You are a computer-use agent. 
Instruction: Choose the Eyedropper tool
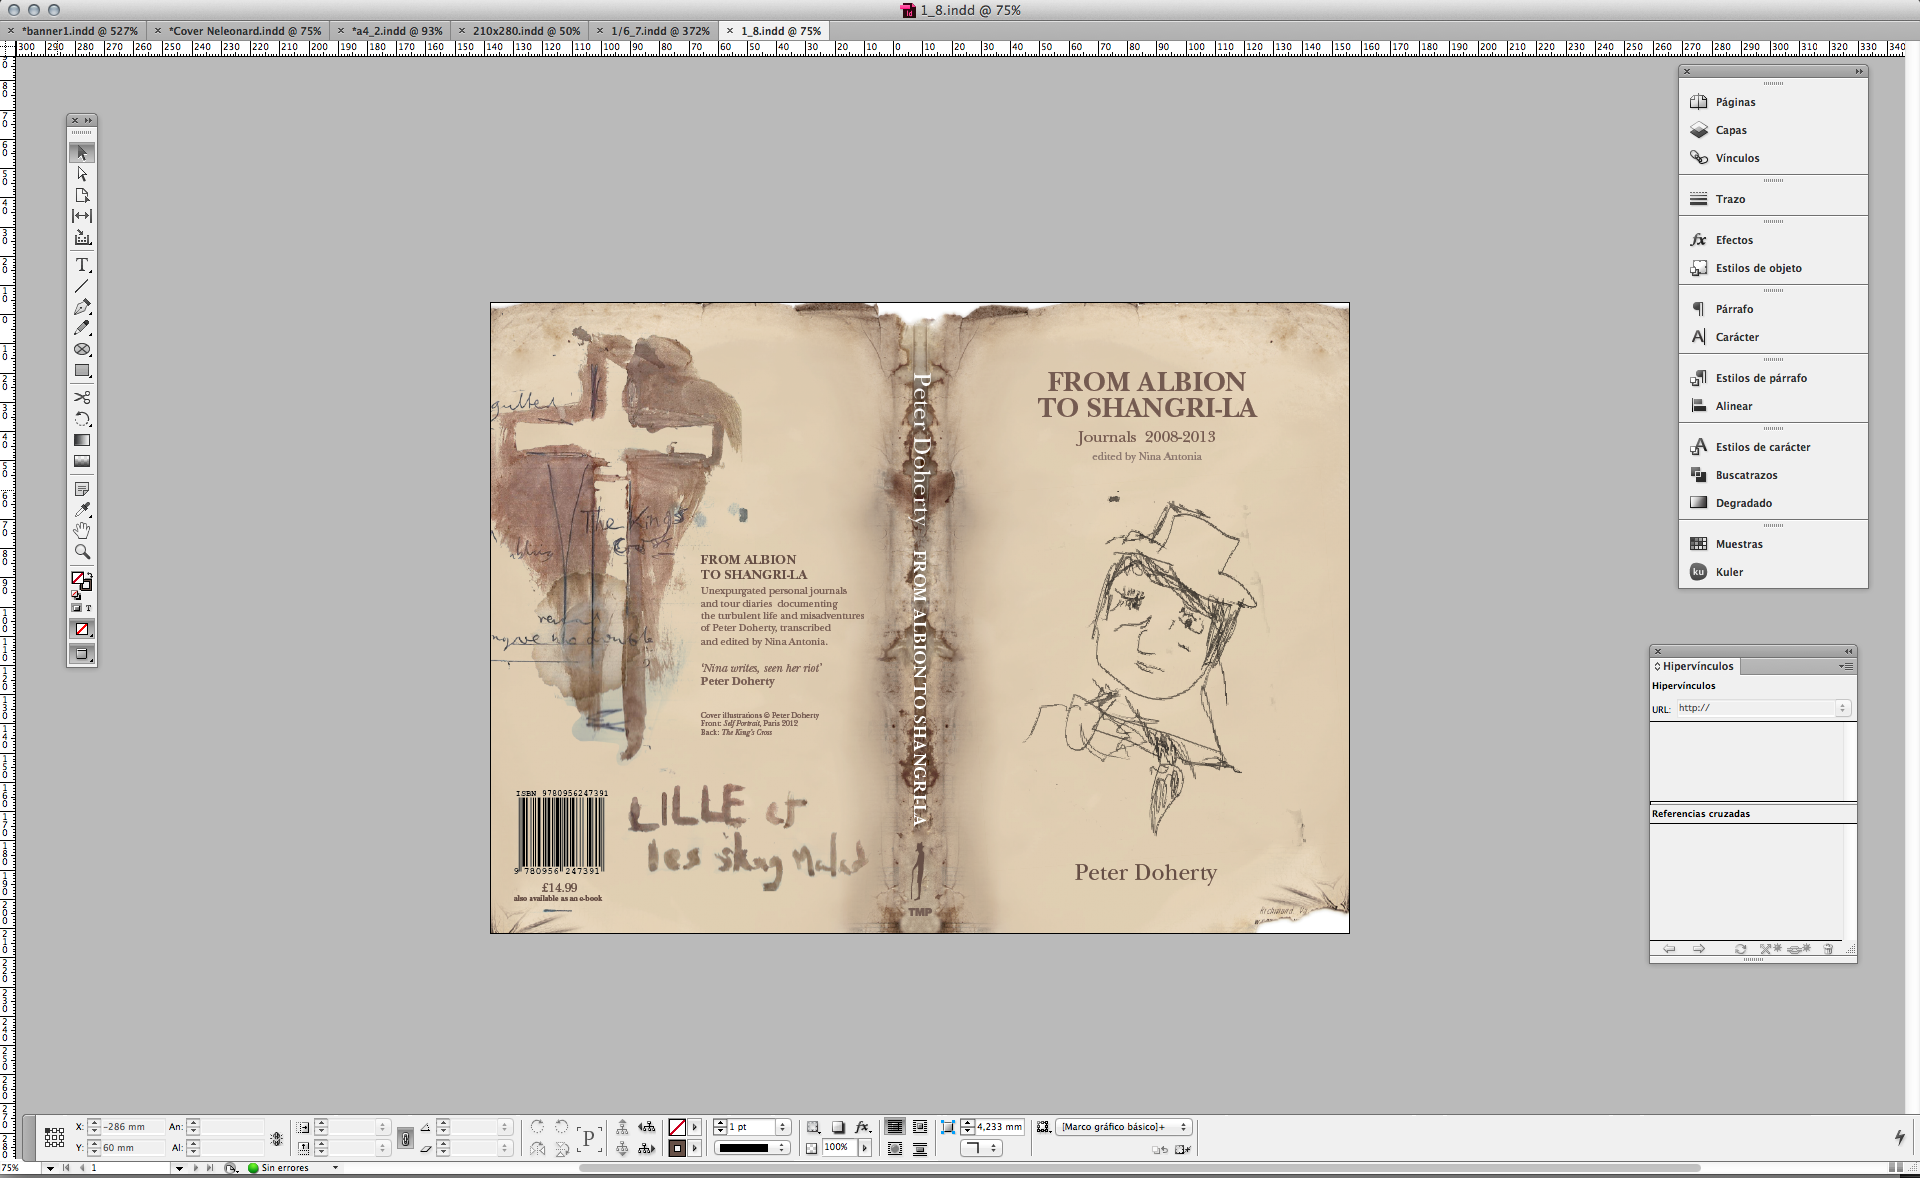click(x=82, y=509)
